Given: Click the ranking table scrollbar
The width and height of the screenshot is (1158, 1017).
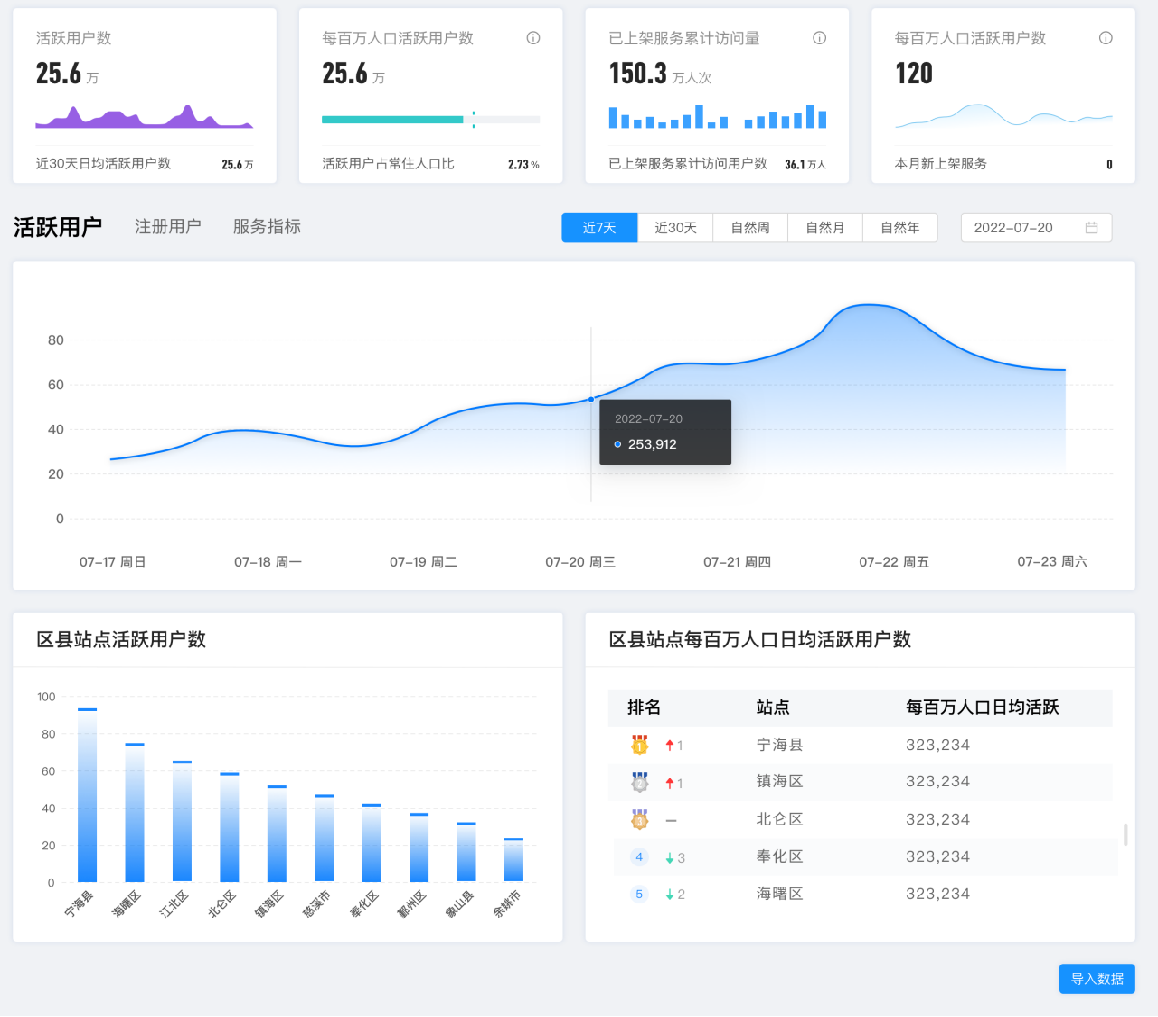Looking at the screenshot, I should (1126, 835).
